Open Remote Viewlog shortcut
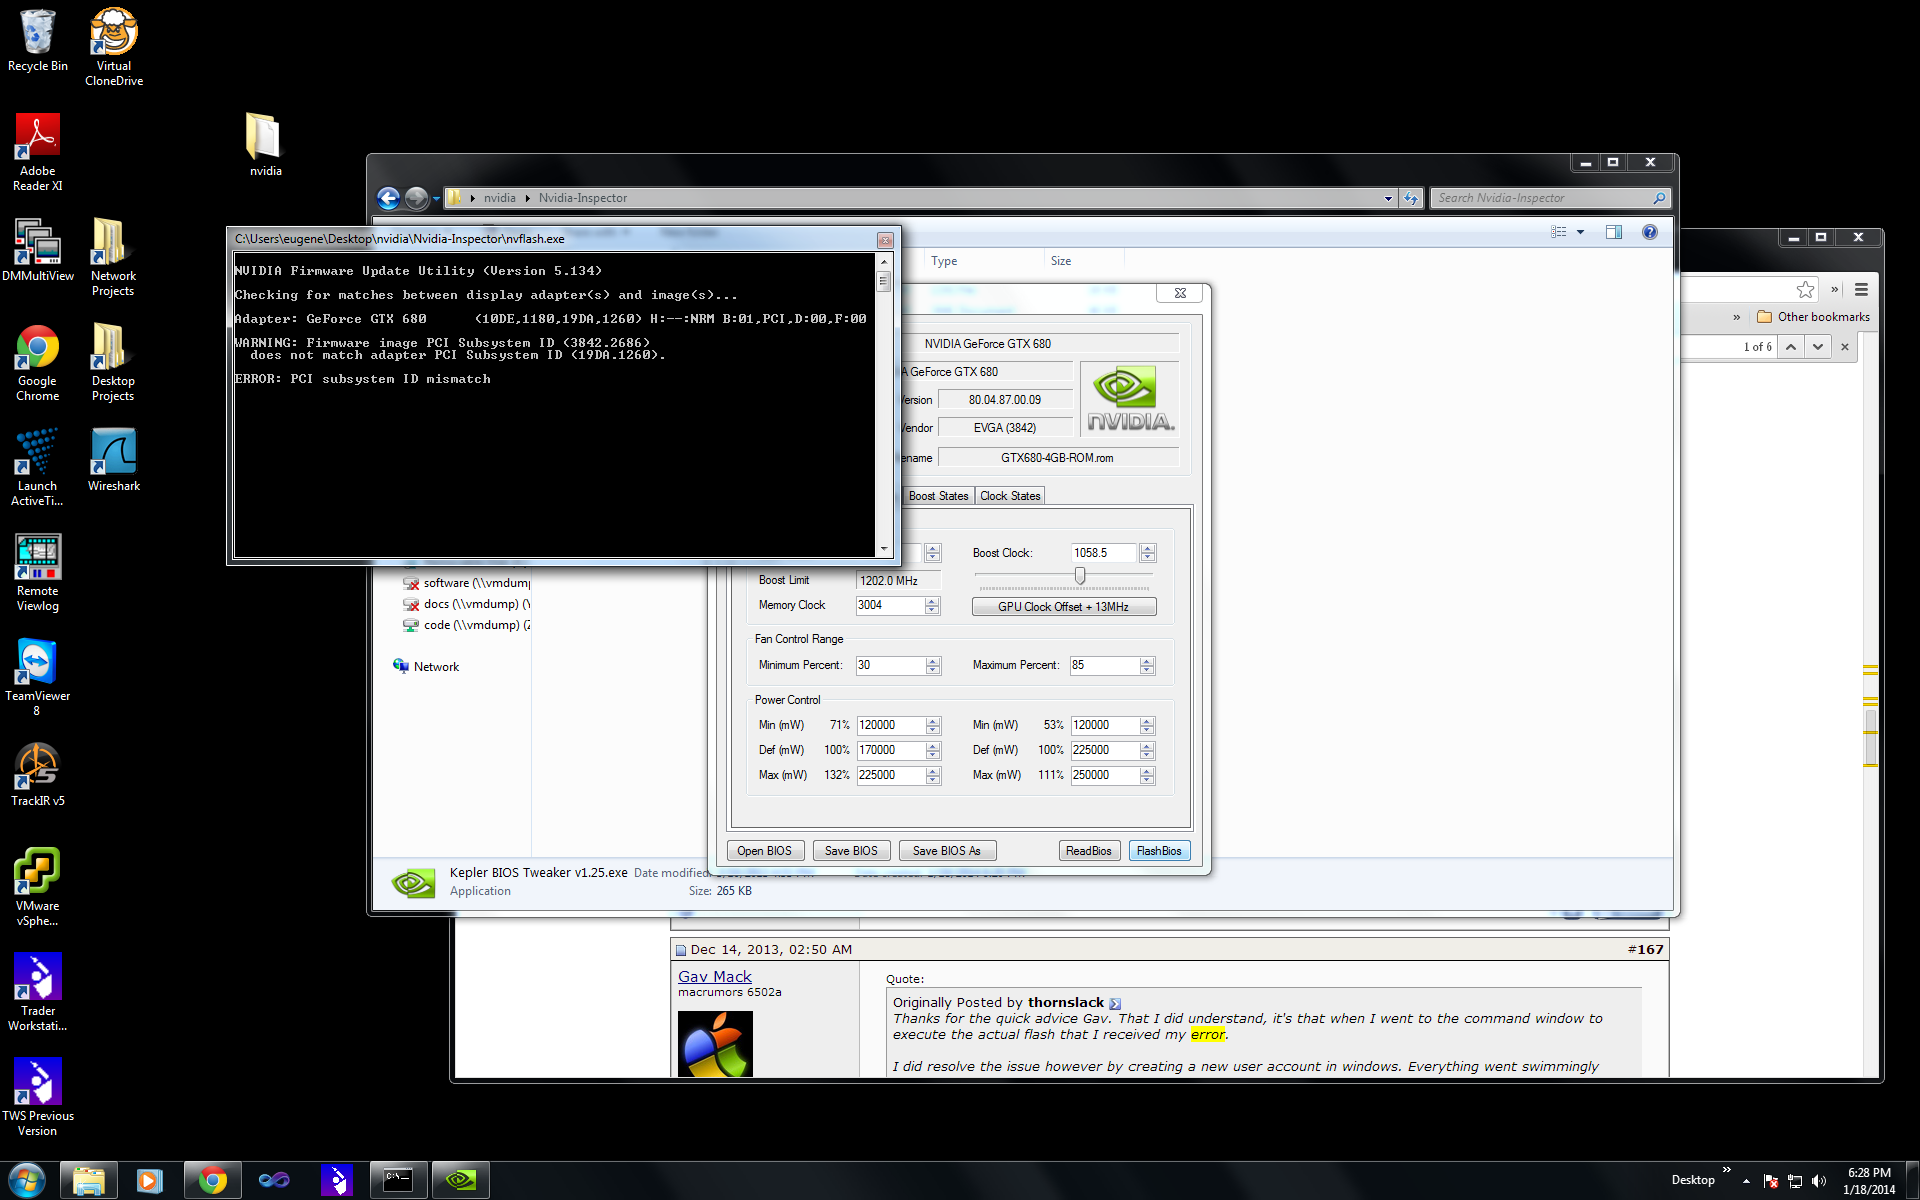Viewport: 1920px width, 1200px height. 38,572
